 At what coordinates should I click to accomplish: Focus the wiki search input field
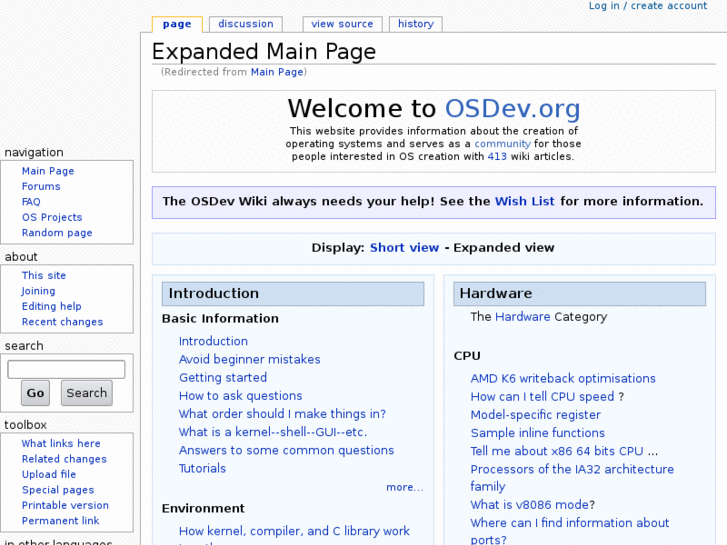point(66,370)
